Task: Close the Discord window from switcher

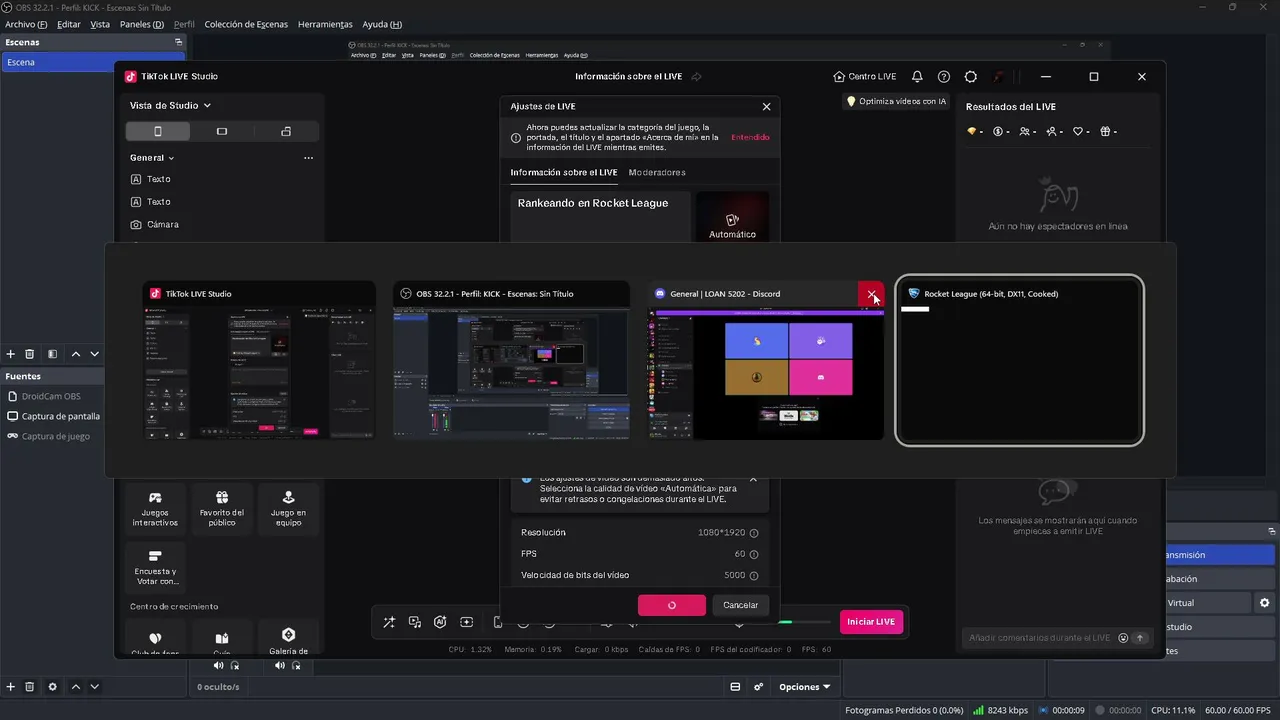Action: pos(872,294)
